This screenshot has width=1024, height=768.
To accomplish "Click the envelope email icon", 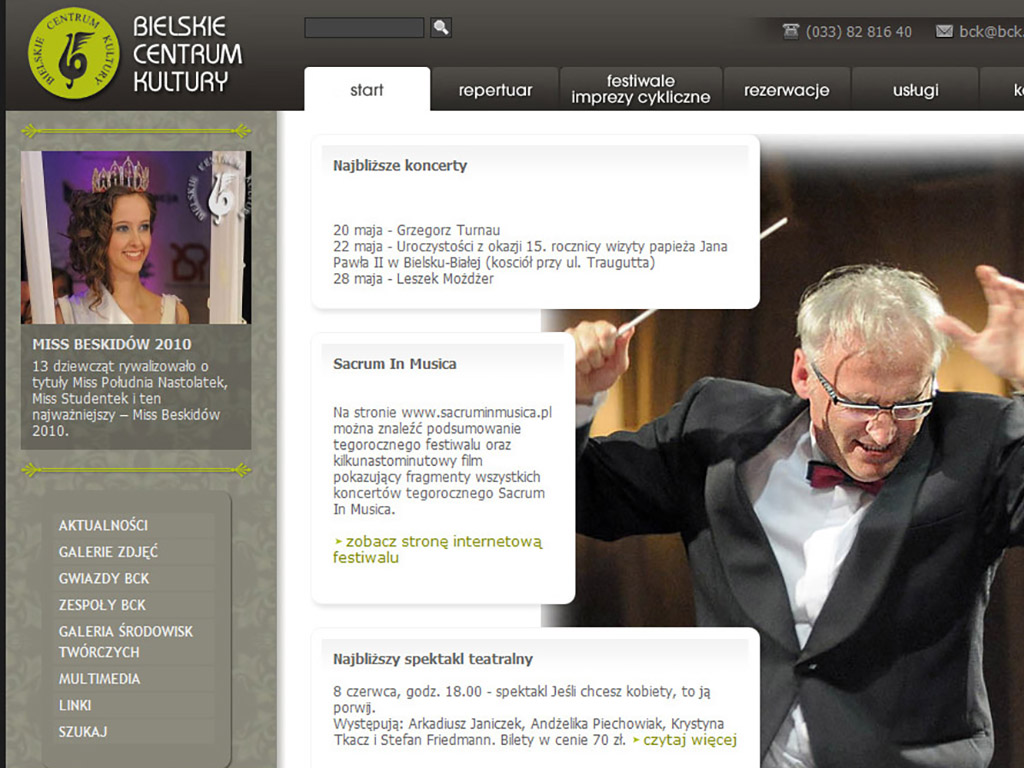I will click(943, 31).
